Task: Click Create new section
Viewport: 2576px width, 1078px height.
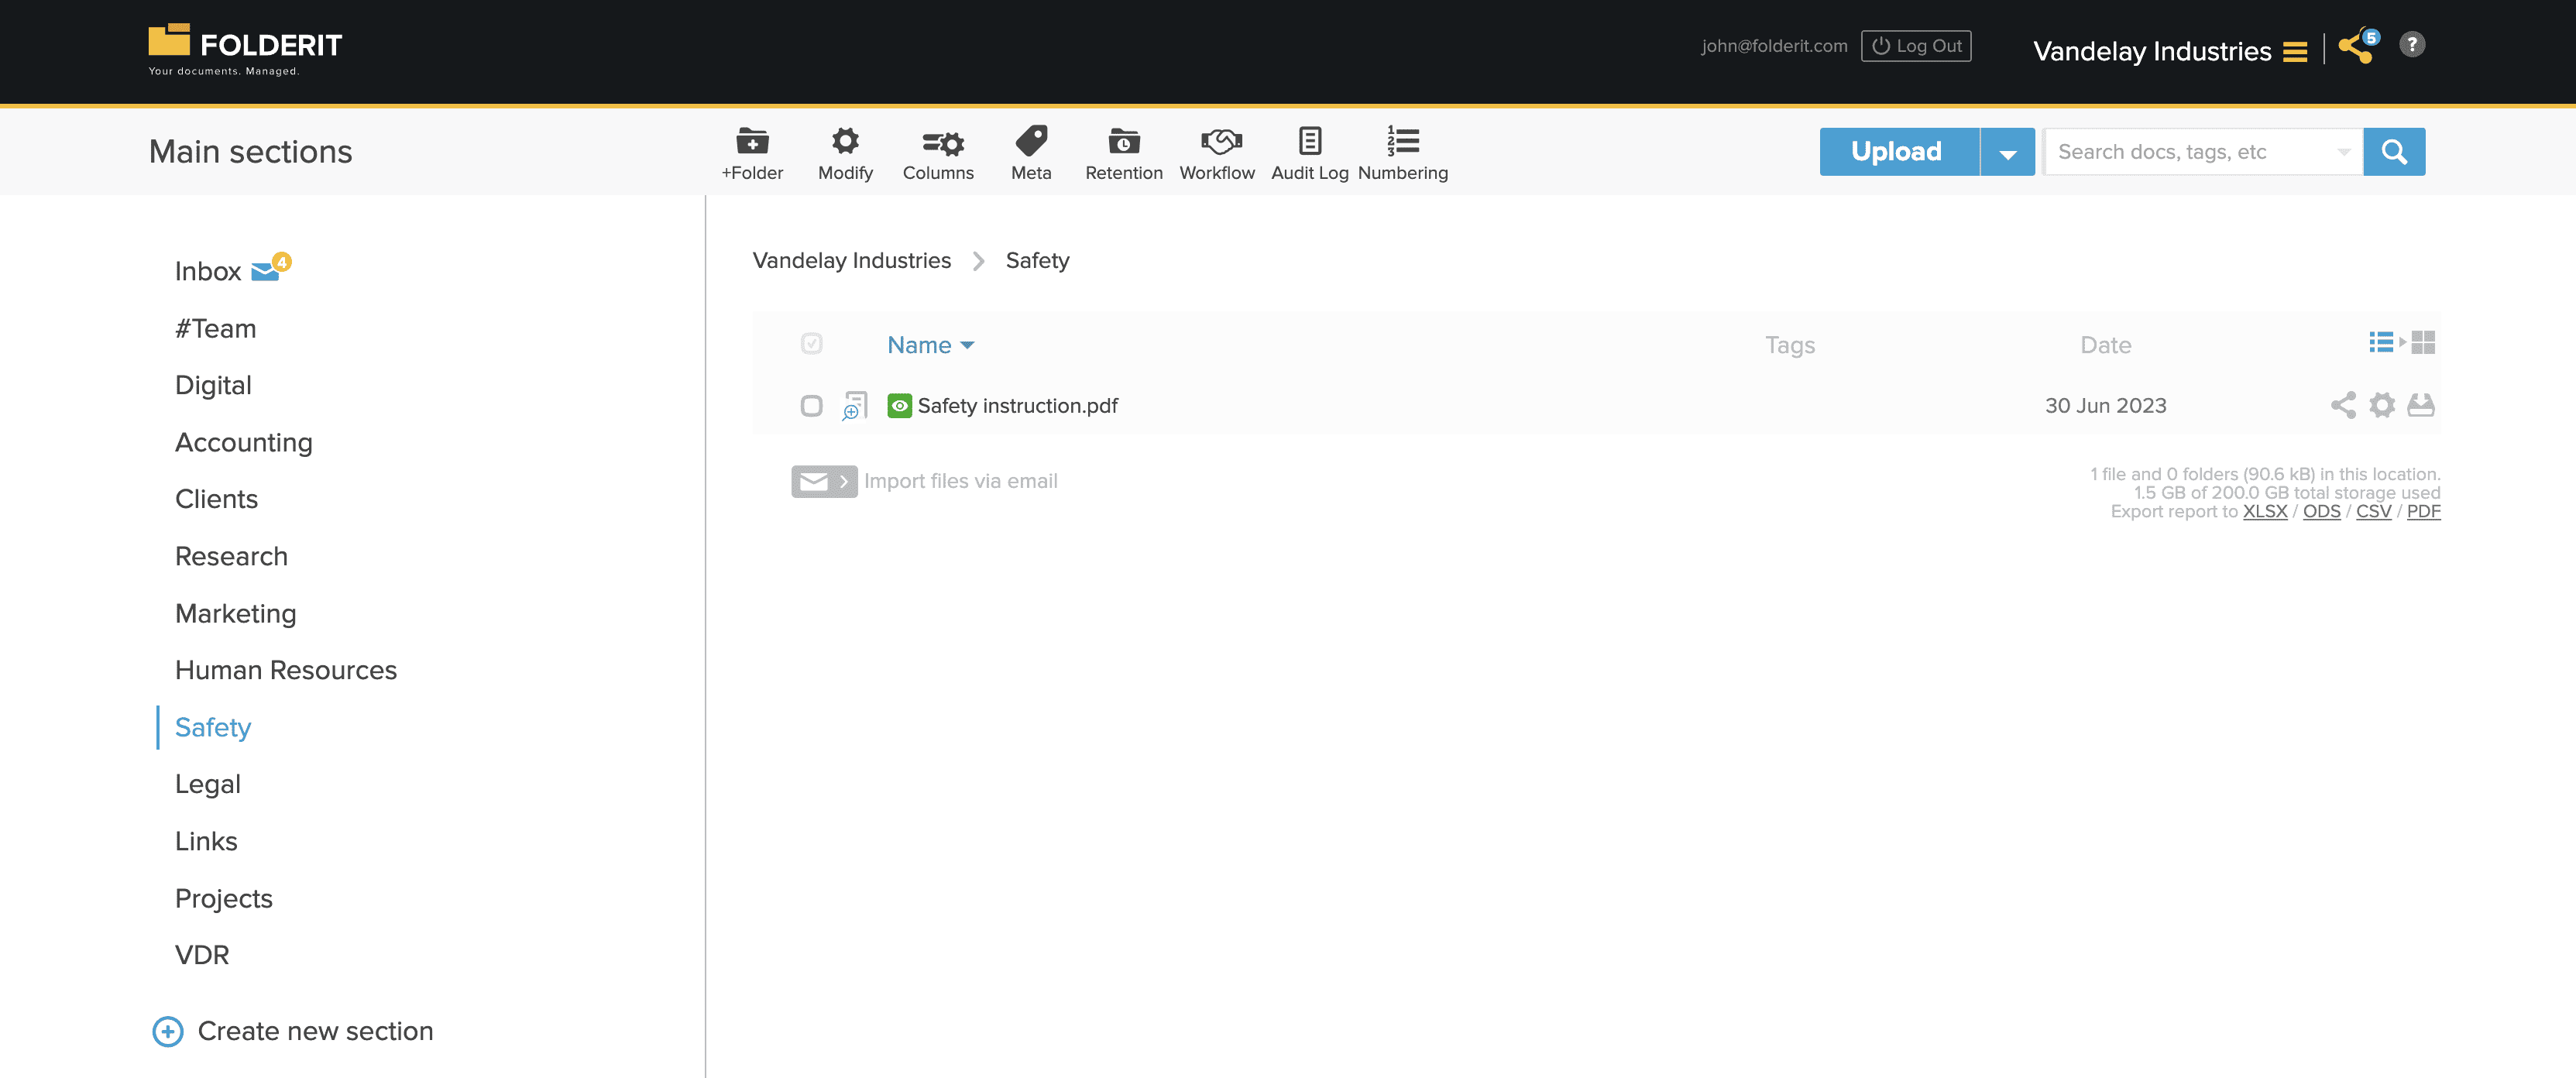Action: tap(315, 1031)
